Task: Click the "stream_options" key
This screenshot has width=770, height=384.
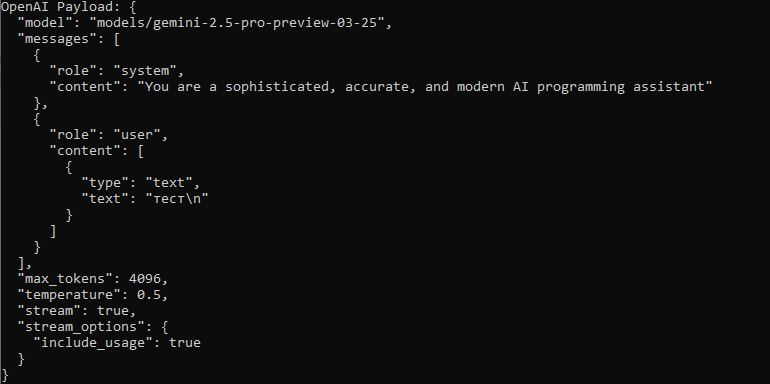Action: [x=82, y=327]
